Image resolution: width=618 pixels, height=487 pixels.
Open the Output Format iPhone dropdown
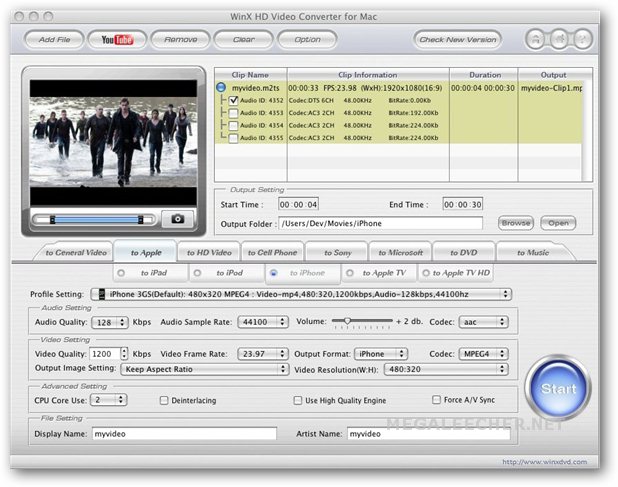coord(381,354)
